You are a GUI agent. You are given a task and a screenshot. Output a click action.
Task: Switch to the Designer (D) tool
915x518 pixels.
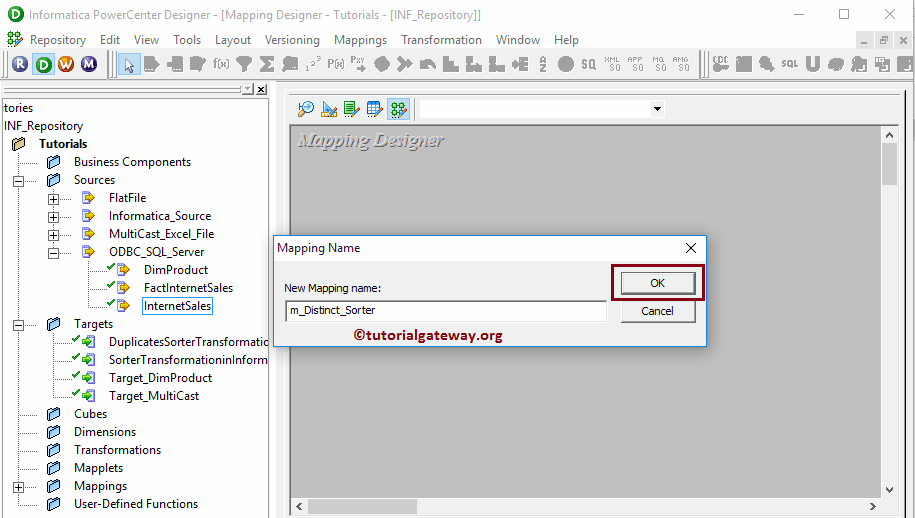[x=44, y=64]
